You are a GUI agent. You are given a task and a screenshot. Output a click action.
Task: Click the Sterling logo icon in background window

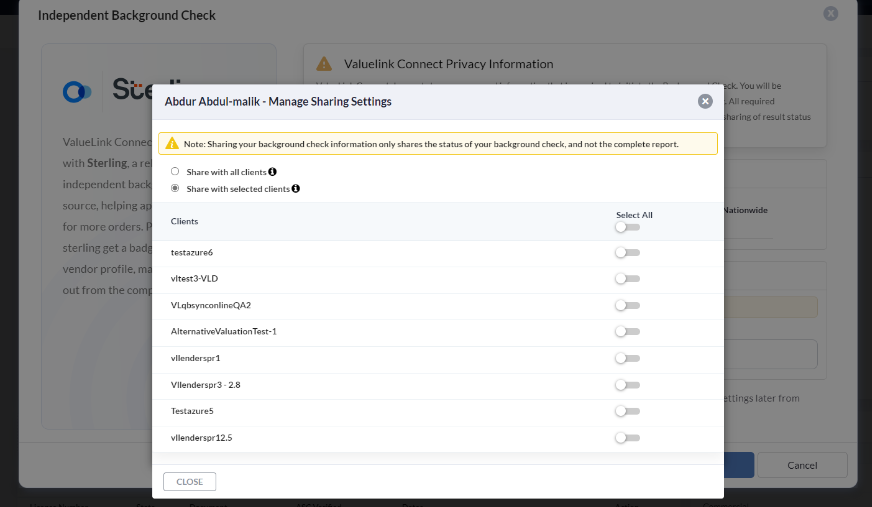[77, 92]
